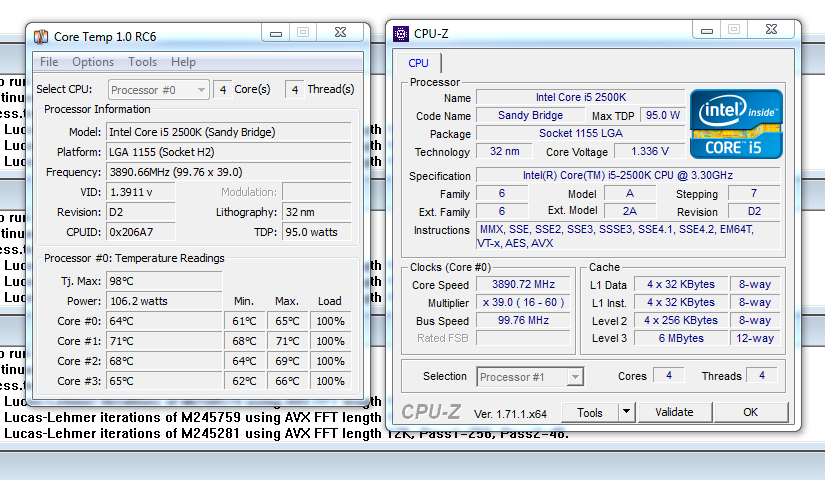Minimize the CPU-Z window
The height and width of the screenshot is (480, 825).
click(x=707, y=31)
